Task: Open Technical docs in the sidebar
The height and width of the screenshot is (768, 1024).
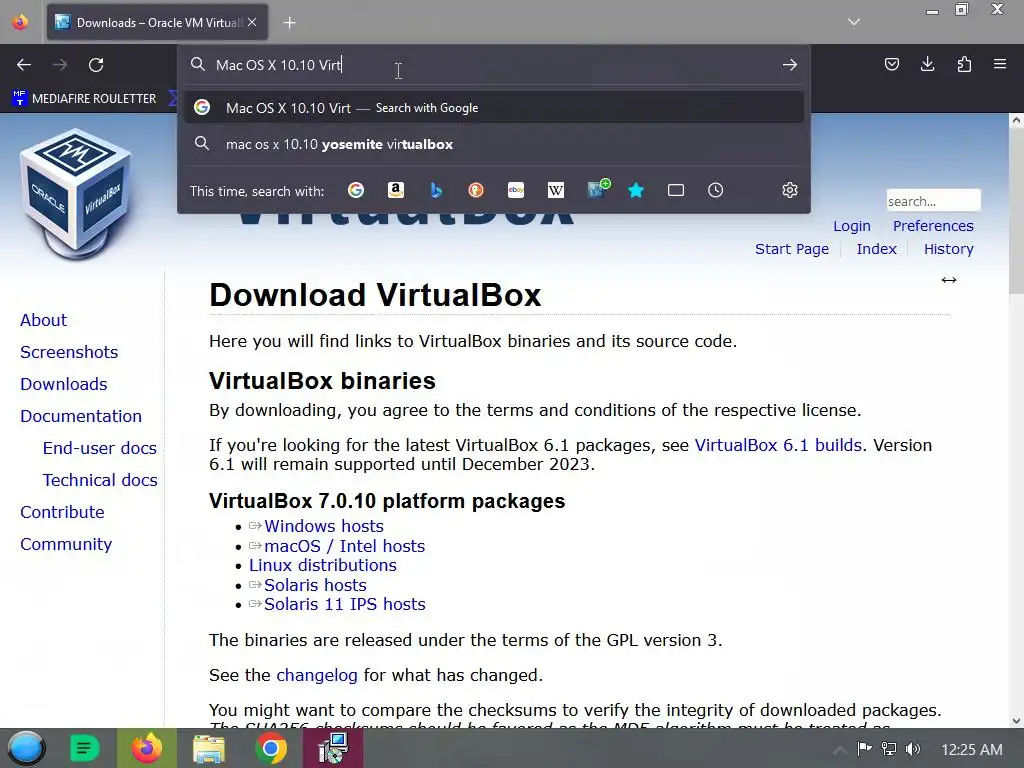Action: click(100, 480)
